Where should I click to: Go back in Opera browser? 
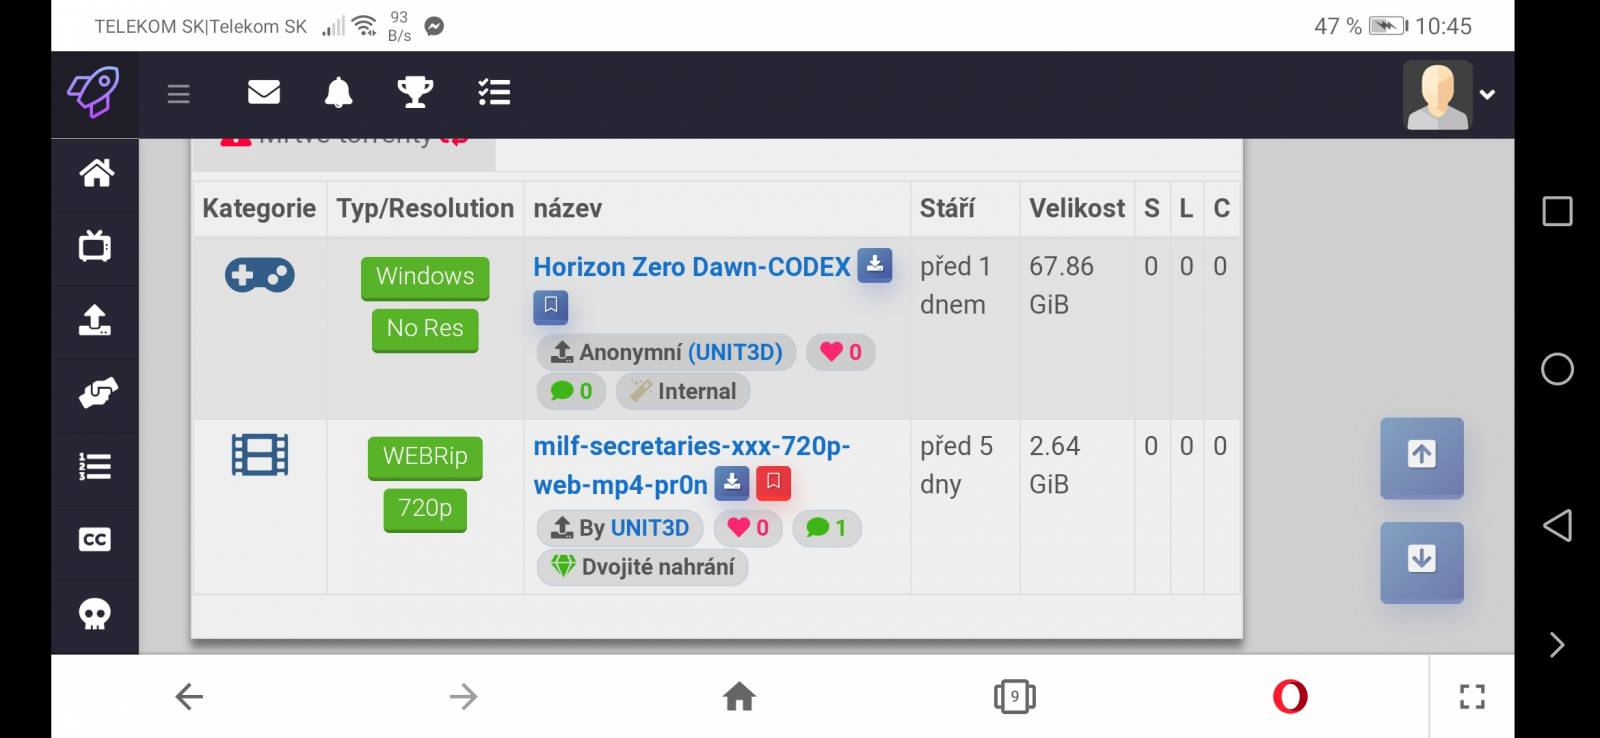point(189,697)
